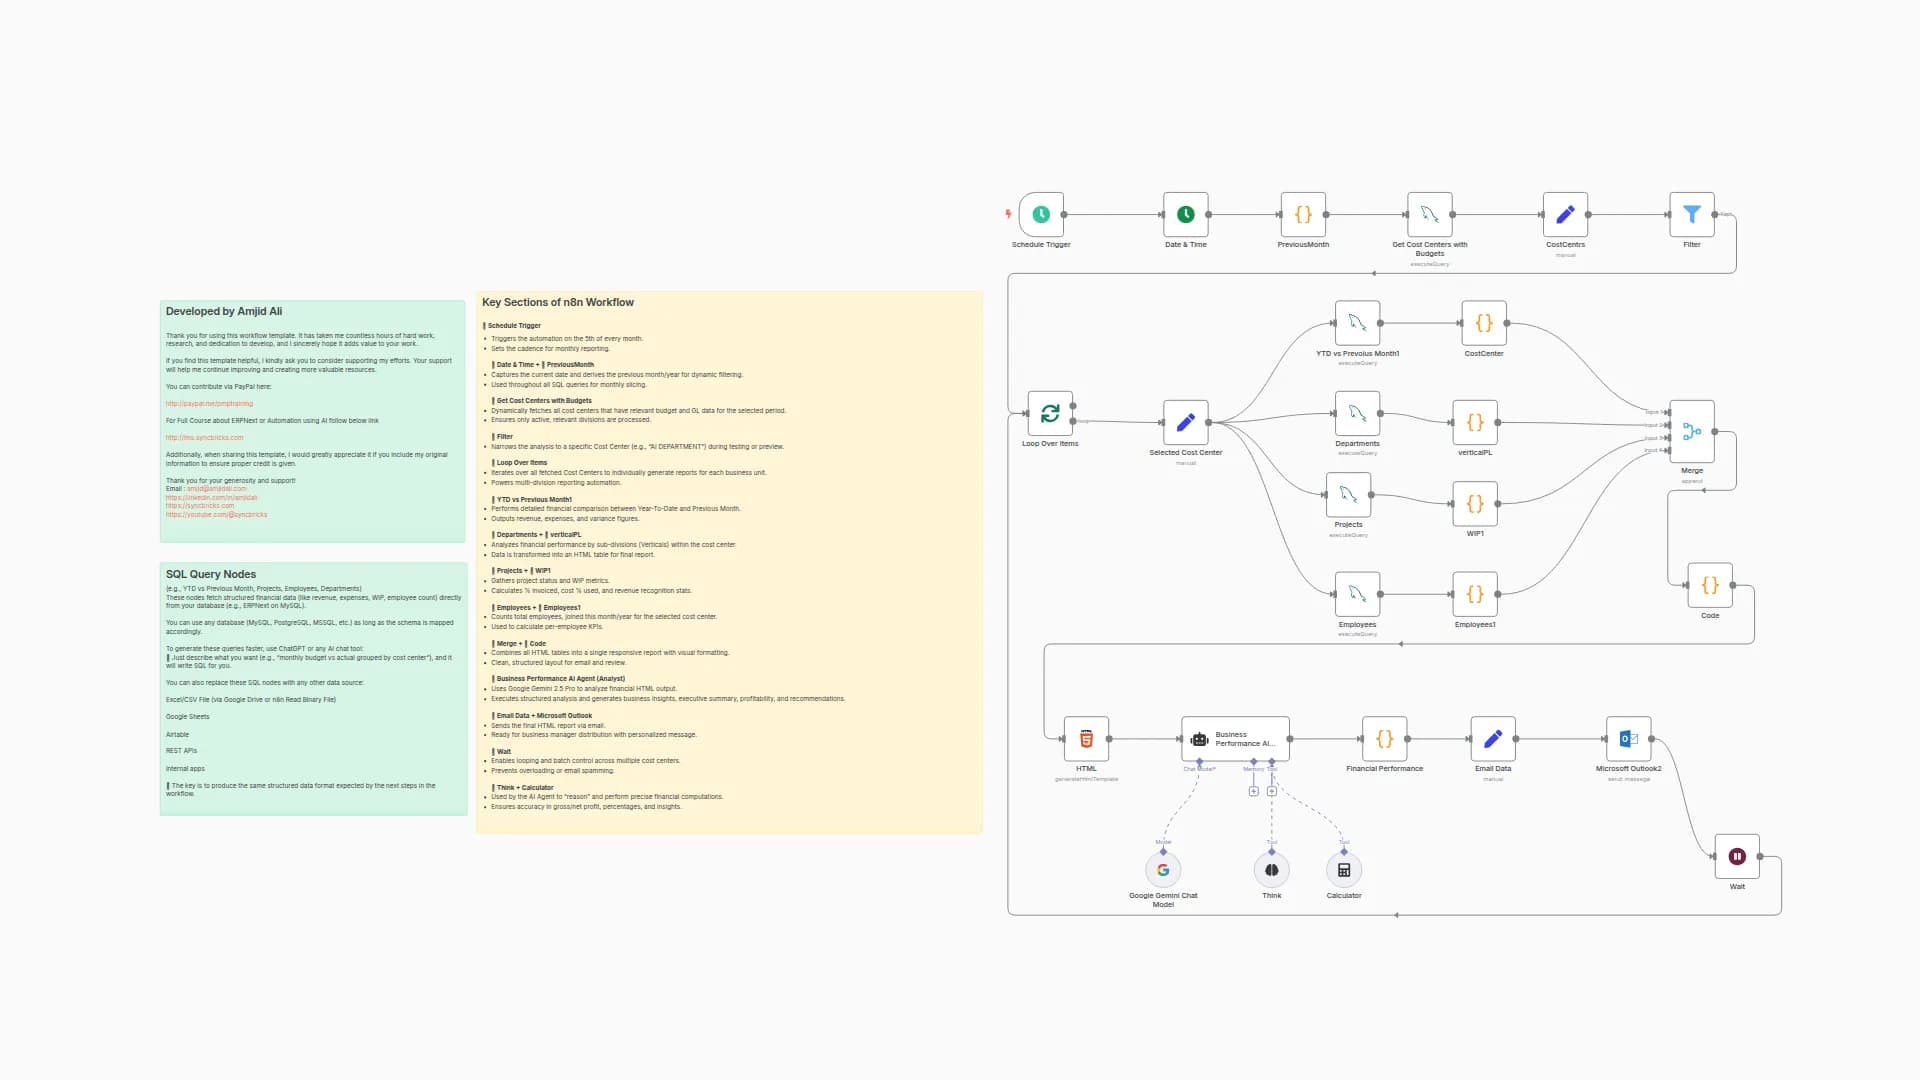The image size is (1920, 1080).
Task: Select the 'SQL Query Nodes' sticky note heading
Action: [x=211, y=575]
